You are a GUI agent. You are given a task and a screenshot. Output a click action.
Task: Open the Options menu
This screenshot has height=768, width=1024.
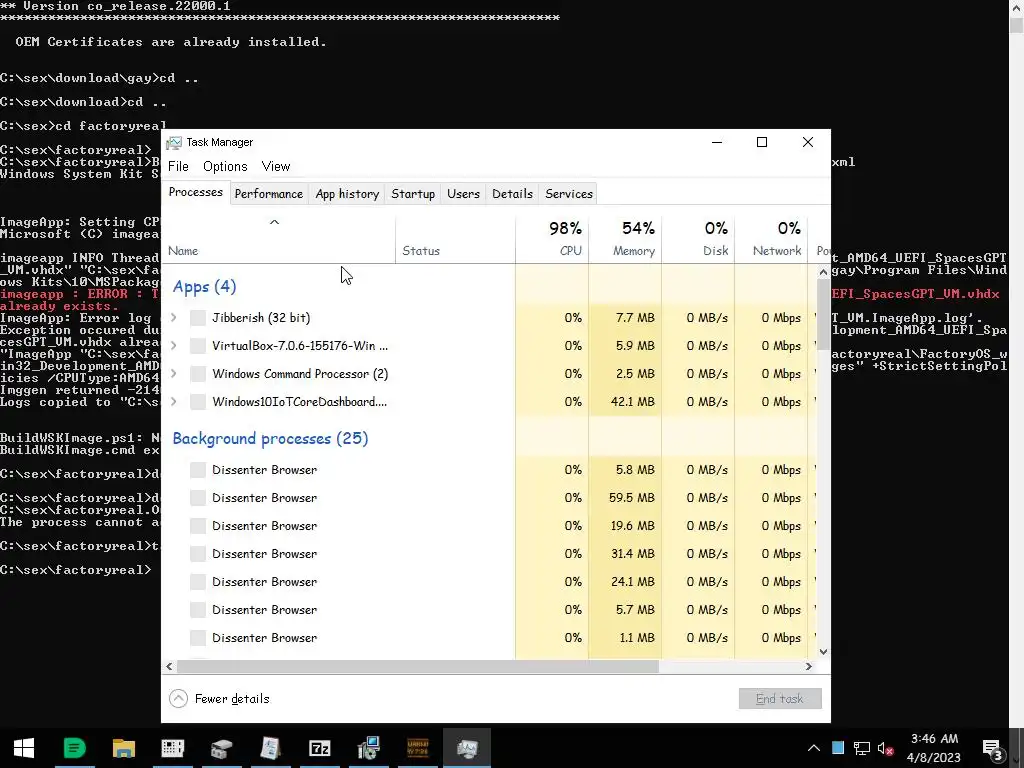[225, 167]
